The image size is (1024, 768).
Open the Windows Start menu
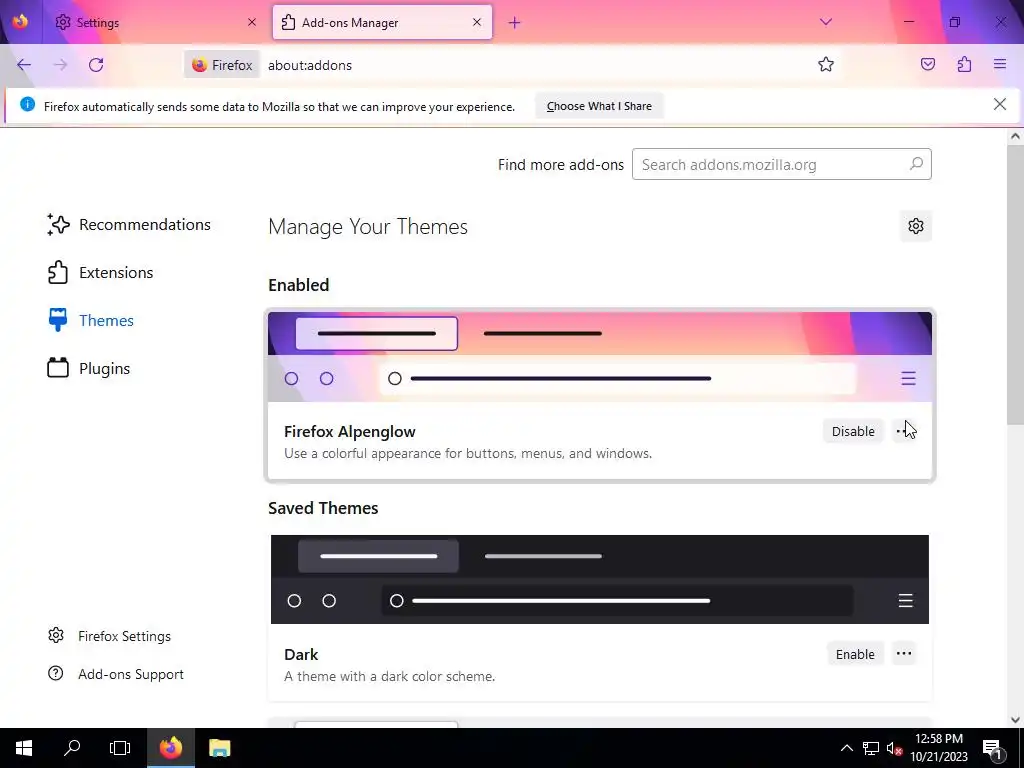pyautogui.click(x=24, y=748)
